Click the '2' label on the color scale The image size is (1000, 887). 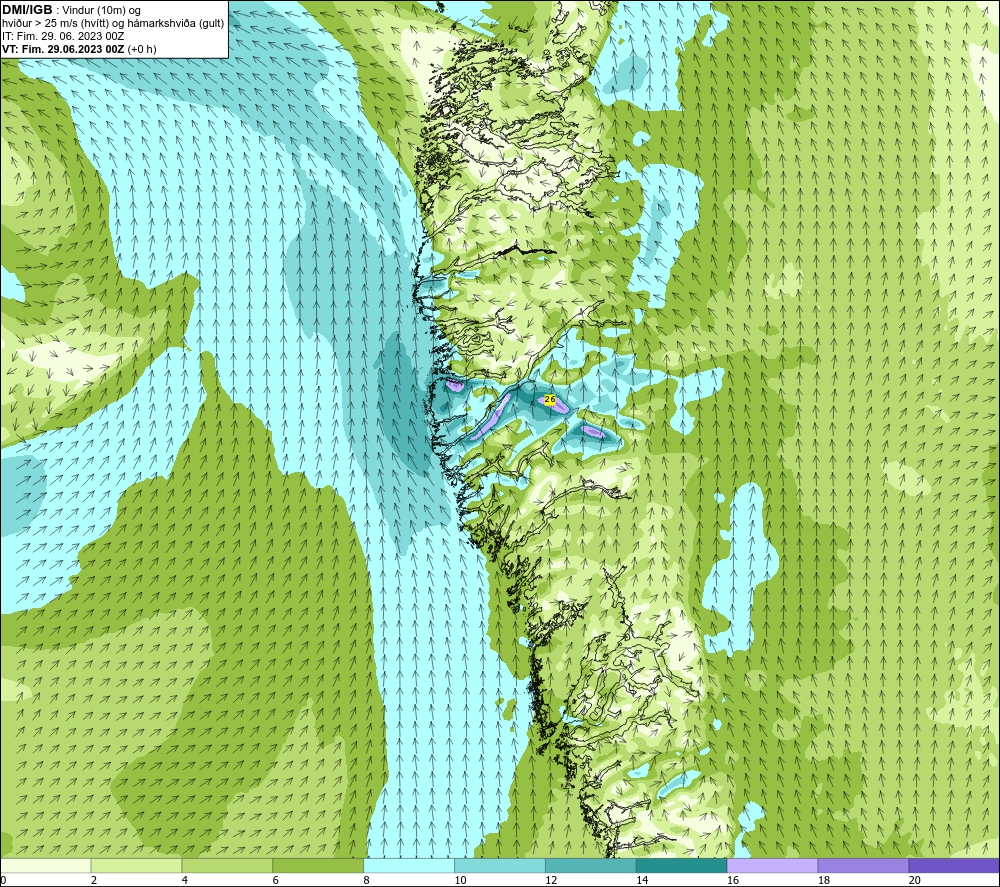tap(94, 880)
